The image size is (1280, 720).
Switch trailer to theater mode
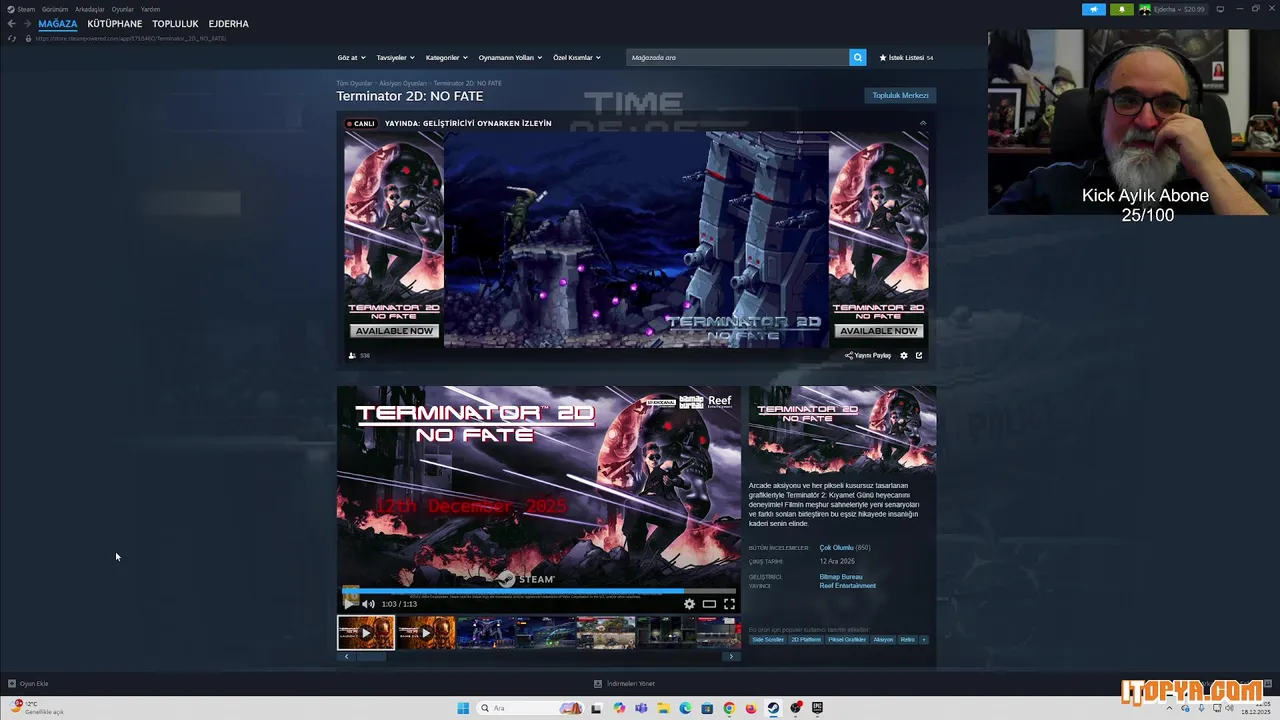[709, 604]
